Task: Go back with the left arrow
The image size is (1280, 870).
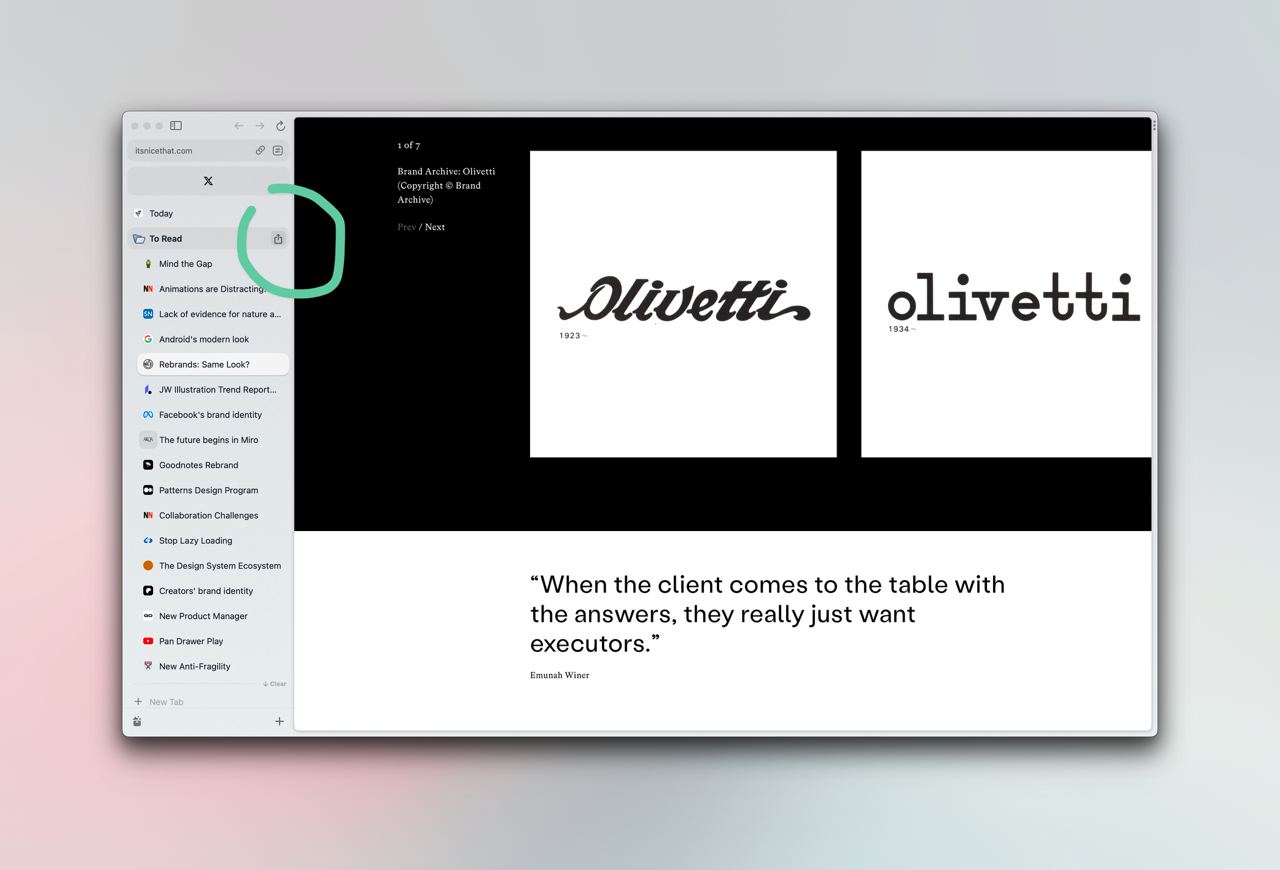Action: coord(239,126)
